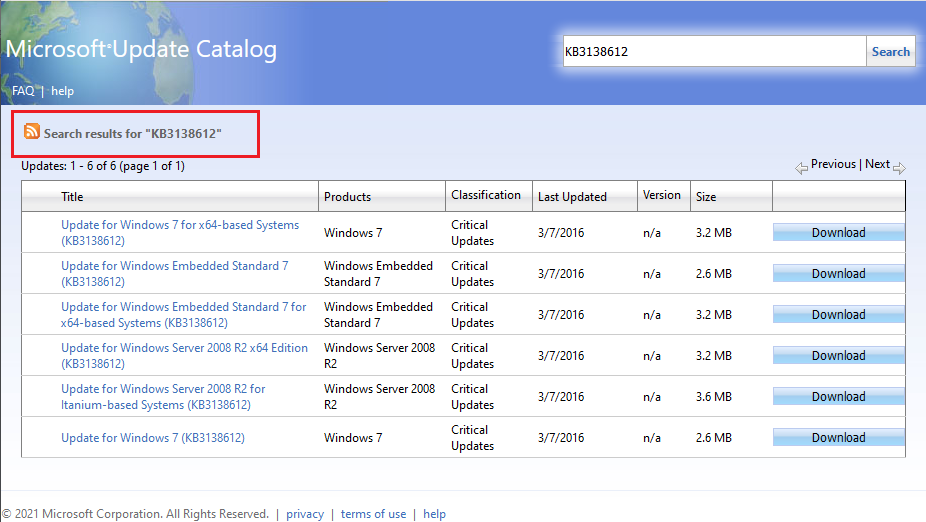Download the Itanium-based 3.6 MB update
The image size is (926, 522).
839,397
